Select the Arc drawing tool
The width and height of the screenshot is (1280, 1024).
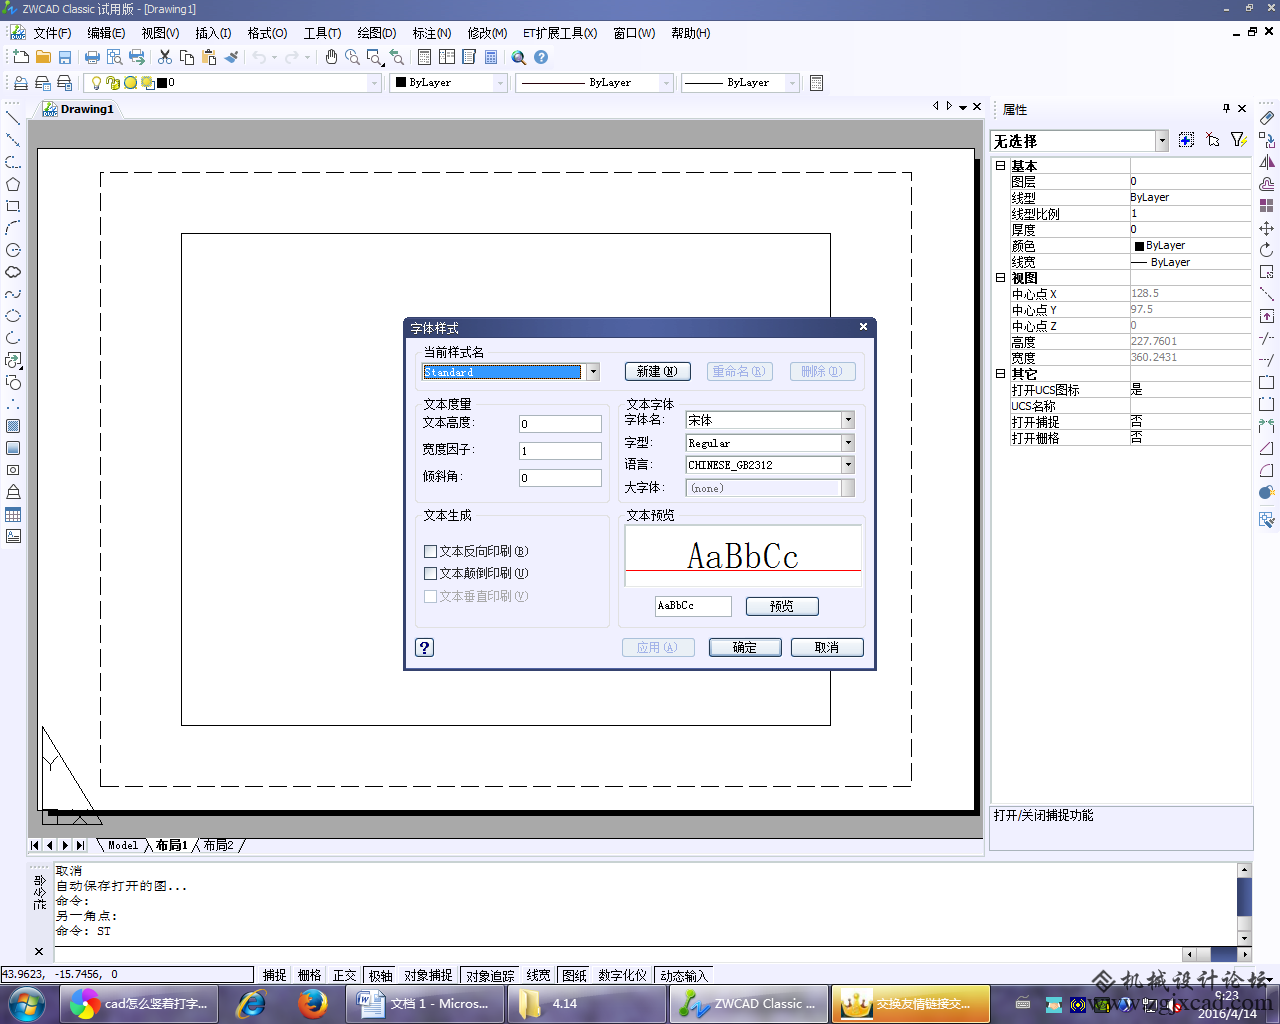tap(13, 228)
